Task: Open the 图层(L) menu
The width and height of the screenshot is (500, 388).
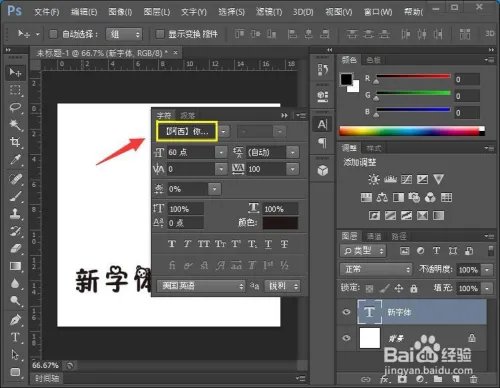Action: click(157, 12)
